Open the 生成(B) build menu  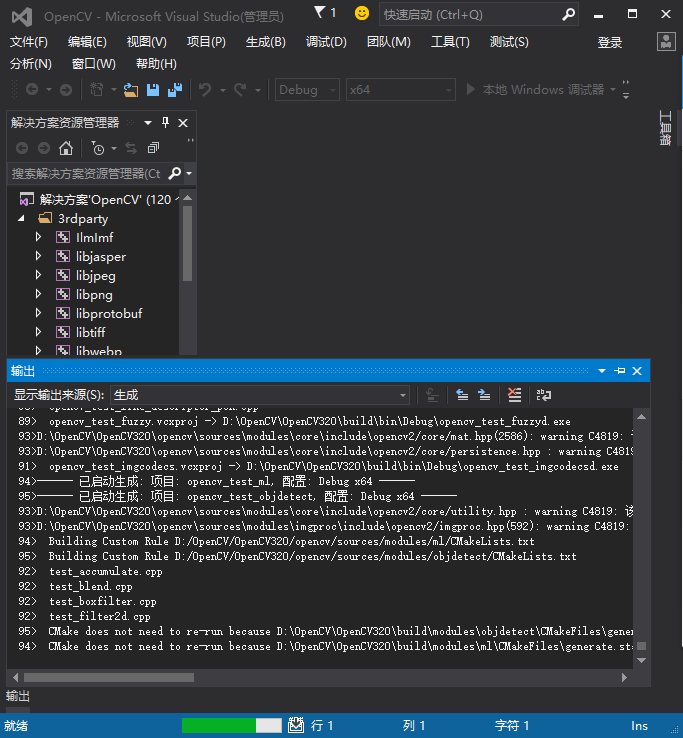click(x=265, y=42)
